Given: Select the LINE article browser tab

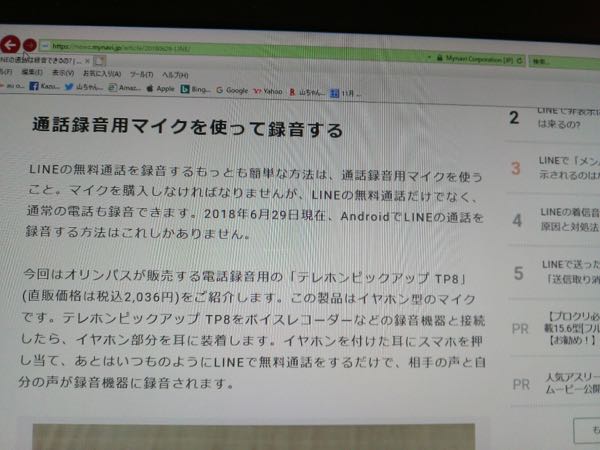Looking at the screenshot, I should pos(41,60).
